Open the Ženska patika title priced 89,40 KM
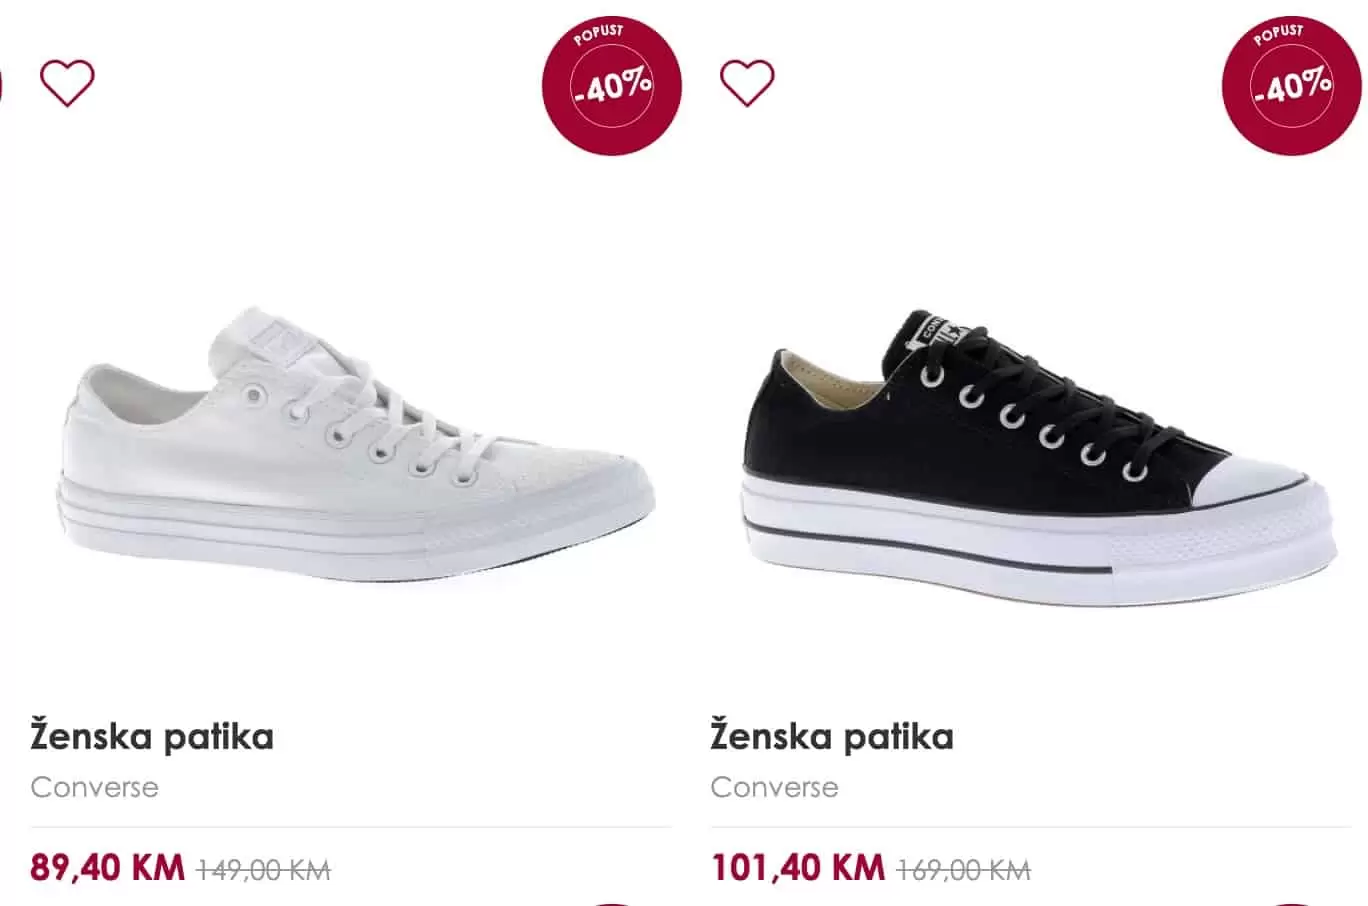1368x906 pixels. coord(152,737)
